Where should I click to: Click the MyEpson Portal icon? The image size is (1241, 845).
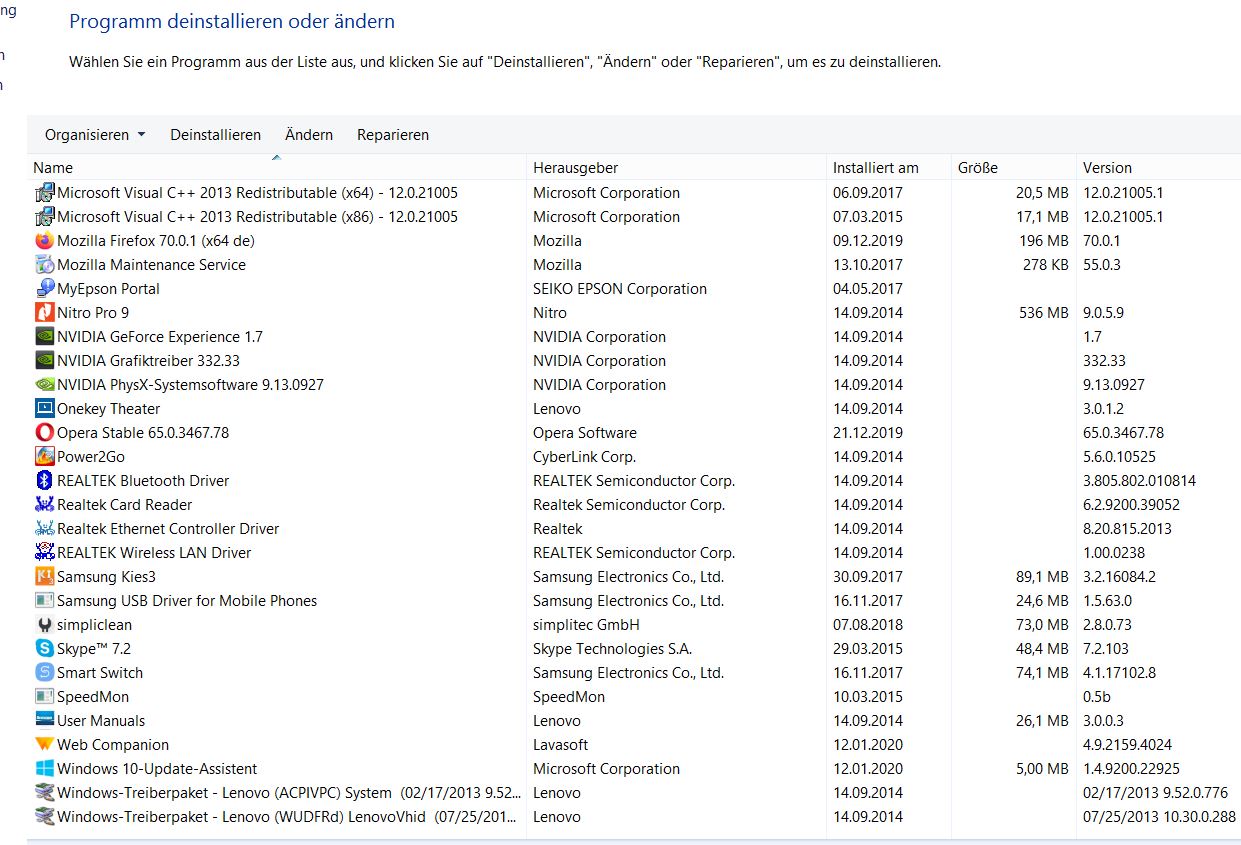tap(44, 288)
